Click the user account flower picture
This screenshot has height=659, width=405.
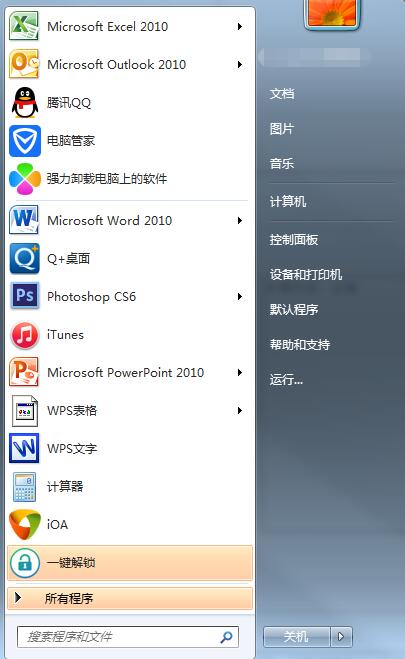coord(332,13)
